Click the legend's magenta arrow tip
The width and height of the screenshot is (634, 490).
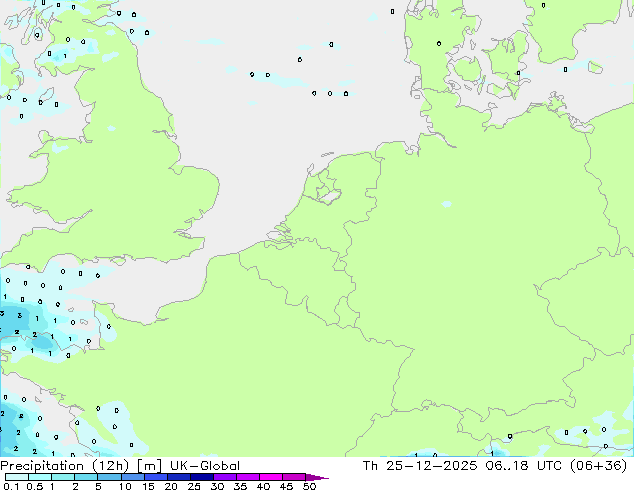coord(324,478)
